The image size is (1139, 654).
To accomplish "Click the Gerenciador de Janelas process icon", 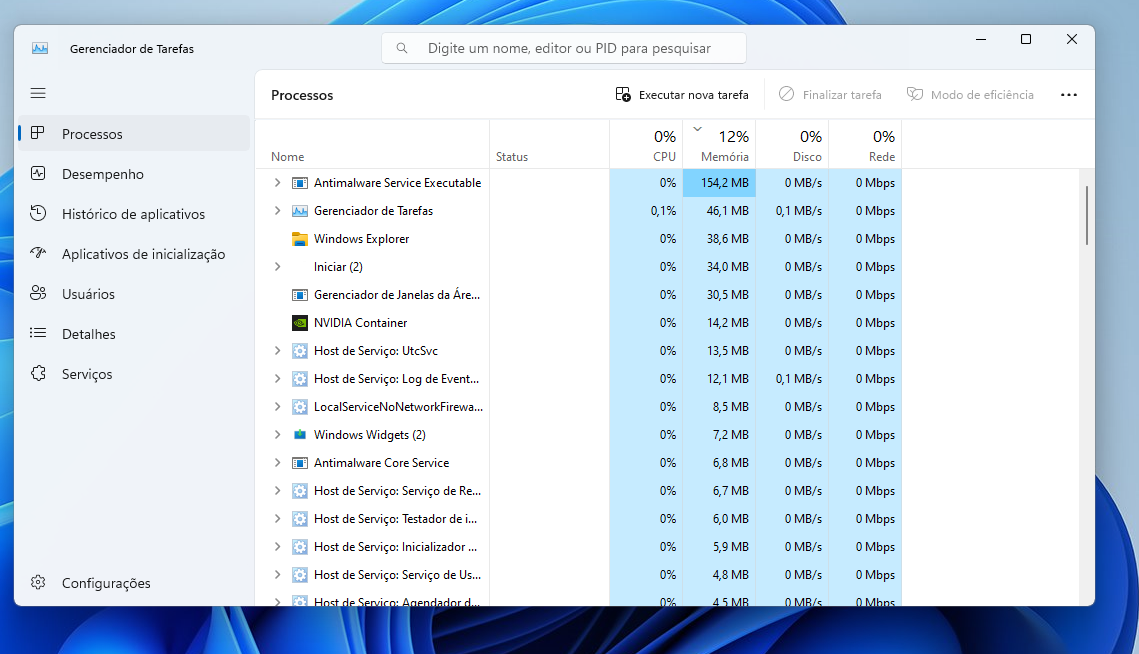I will click(x=299, y=295).
